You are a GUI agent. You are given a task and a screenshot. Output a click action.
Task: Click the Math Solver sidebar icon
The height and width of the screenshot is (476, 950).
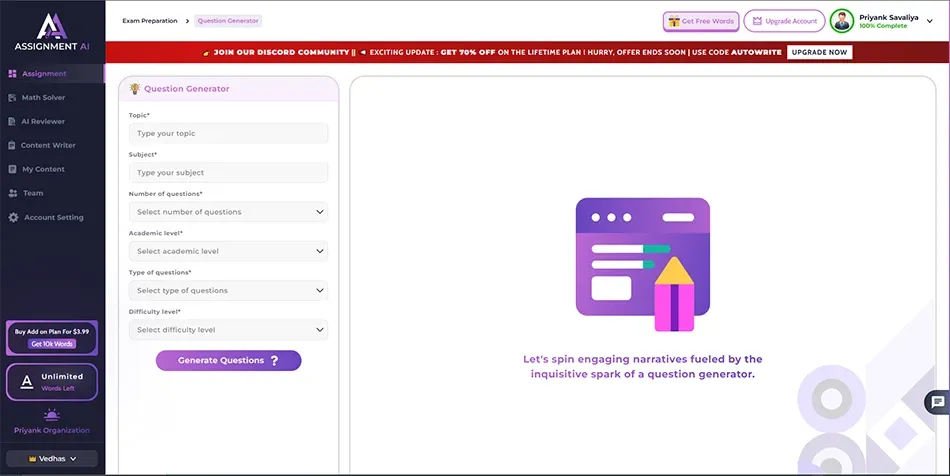point(12,98)
